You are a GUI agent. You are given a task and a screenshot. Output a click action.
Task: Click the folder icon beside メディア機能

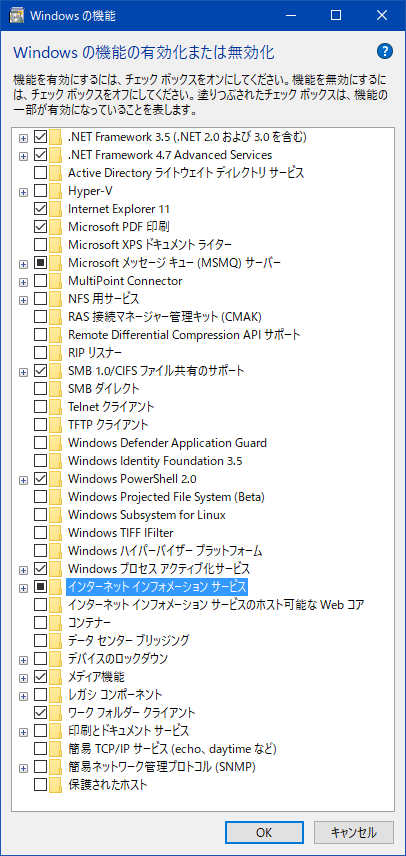[x=55, y=677]
